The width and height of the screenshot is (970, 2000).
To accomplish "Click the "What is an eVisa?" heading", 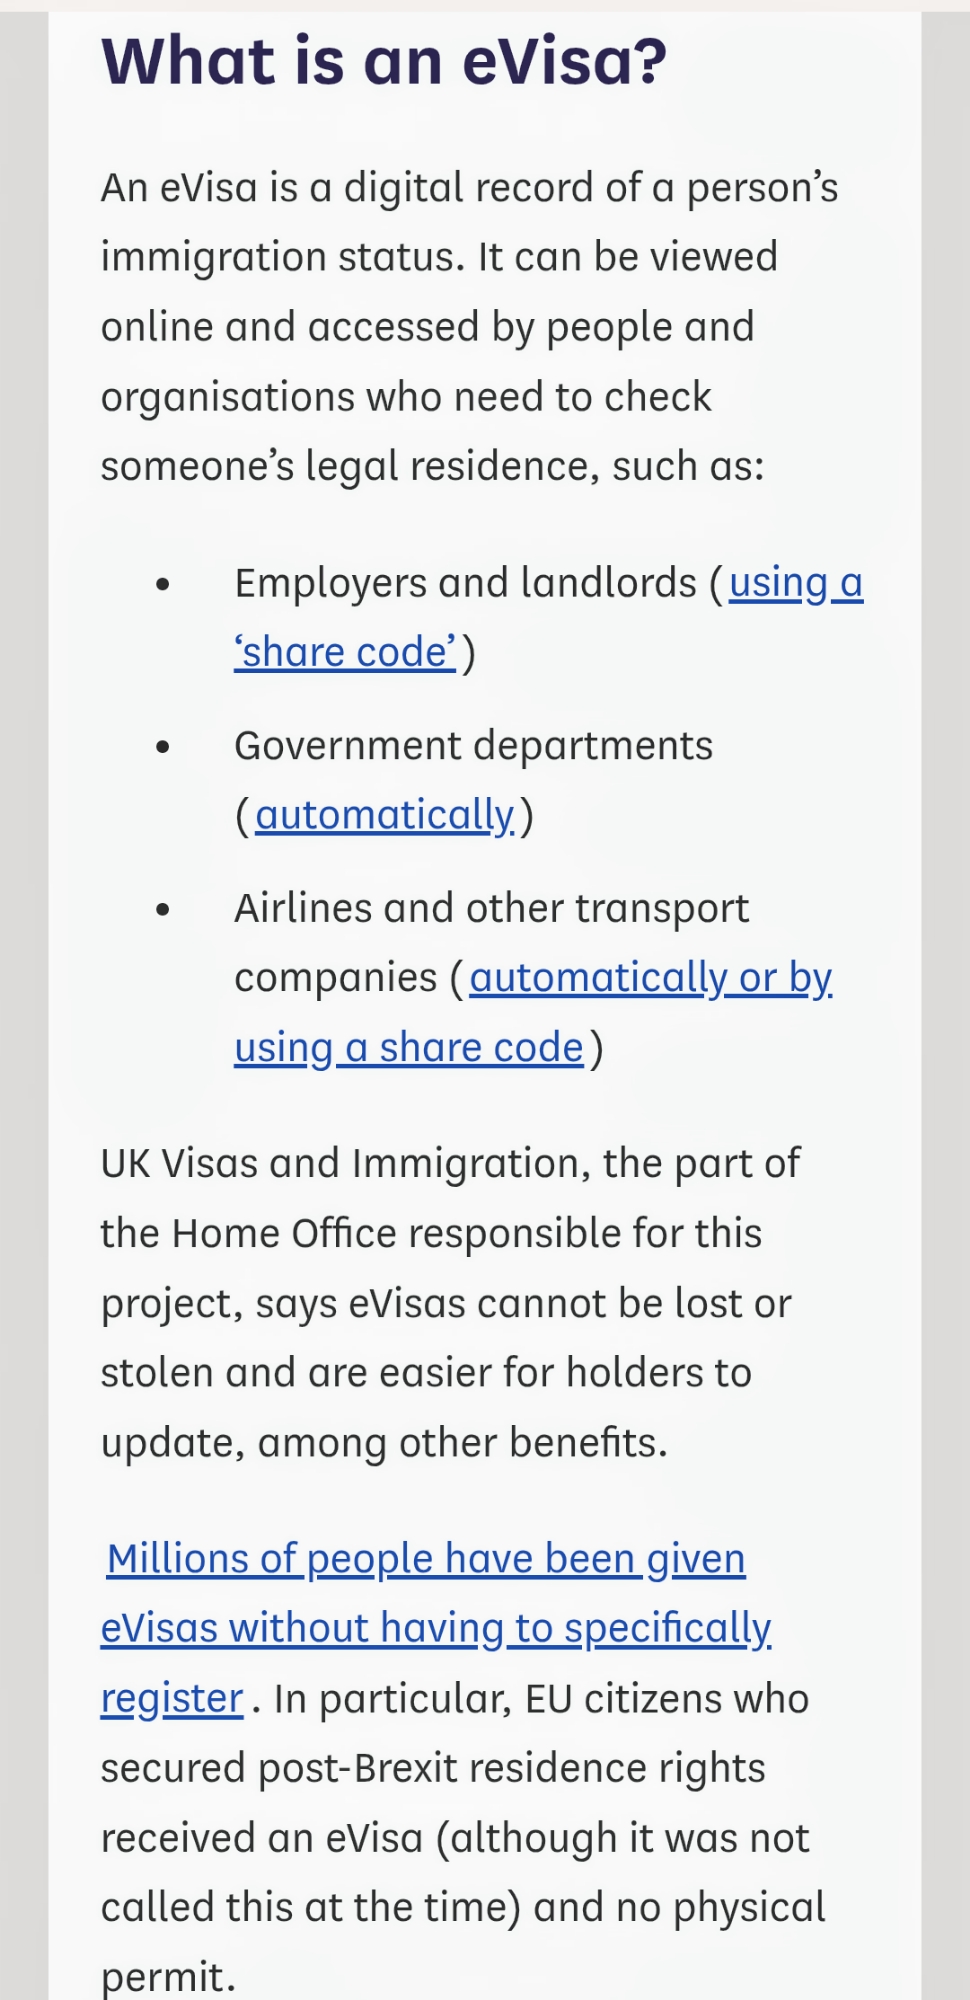I will point(384,61).
